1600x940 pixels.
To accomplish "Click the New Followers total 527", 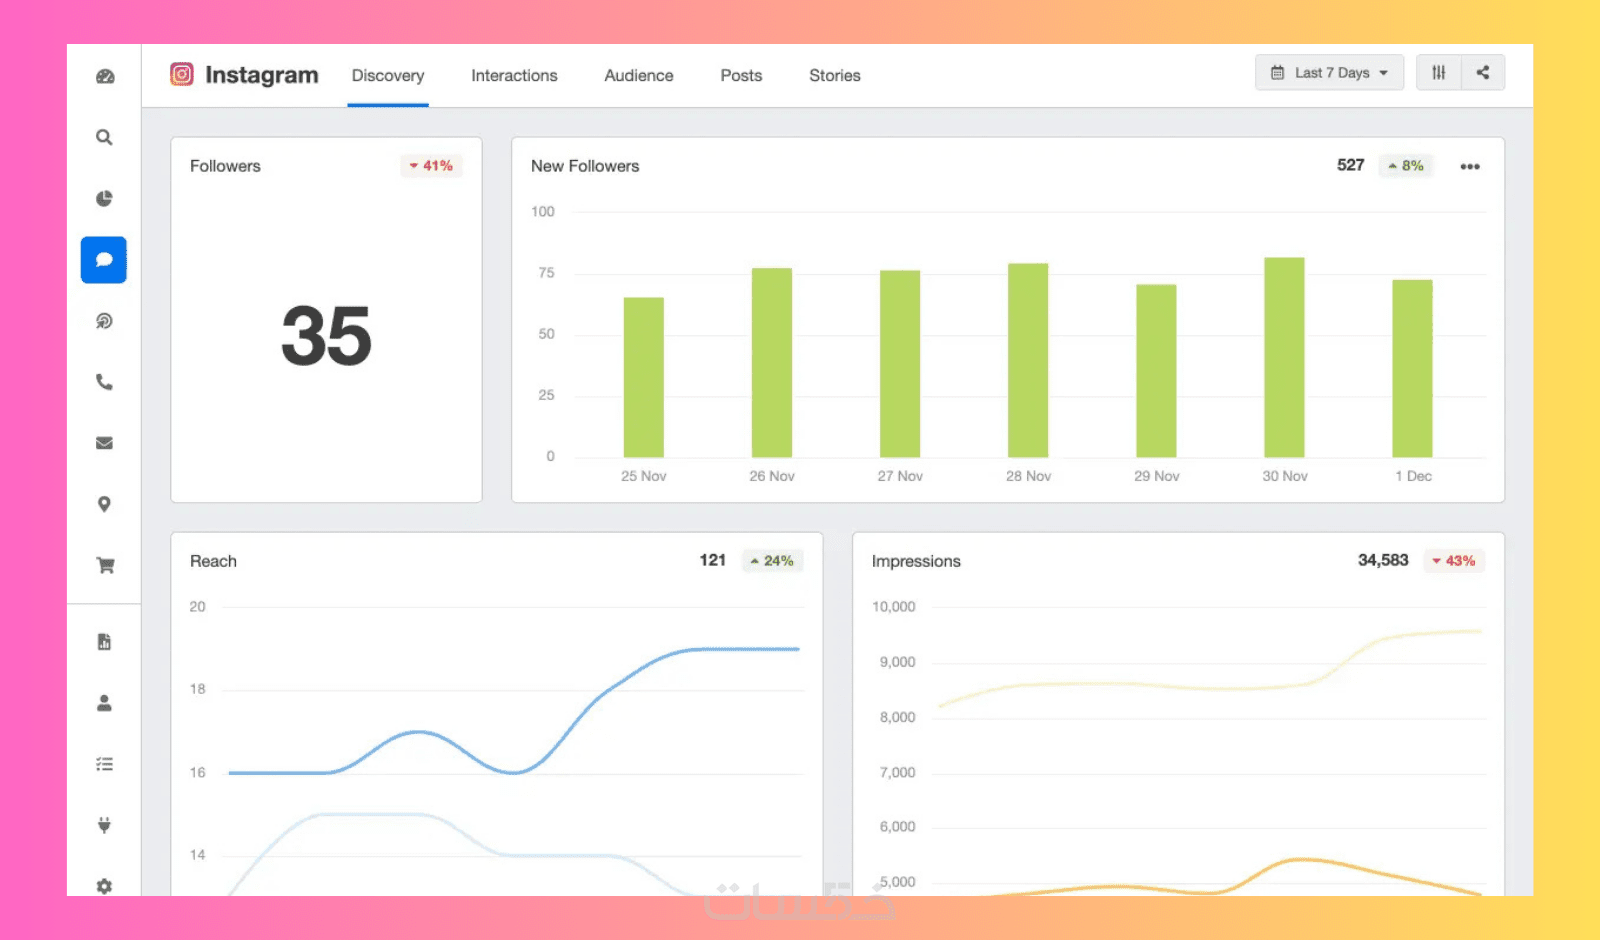I will coord(1350,165).
